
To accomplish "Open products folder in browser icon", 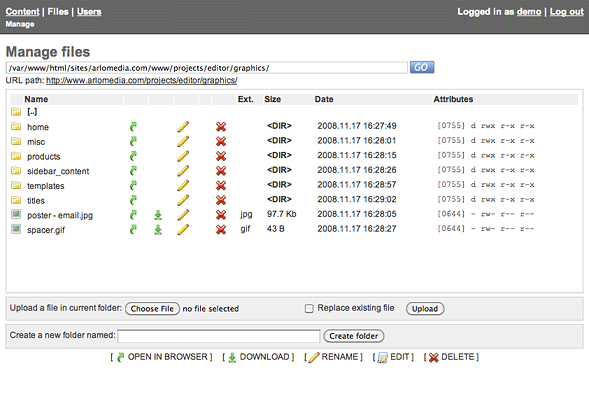I will point(133,156).
